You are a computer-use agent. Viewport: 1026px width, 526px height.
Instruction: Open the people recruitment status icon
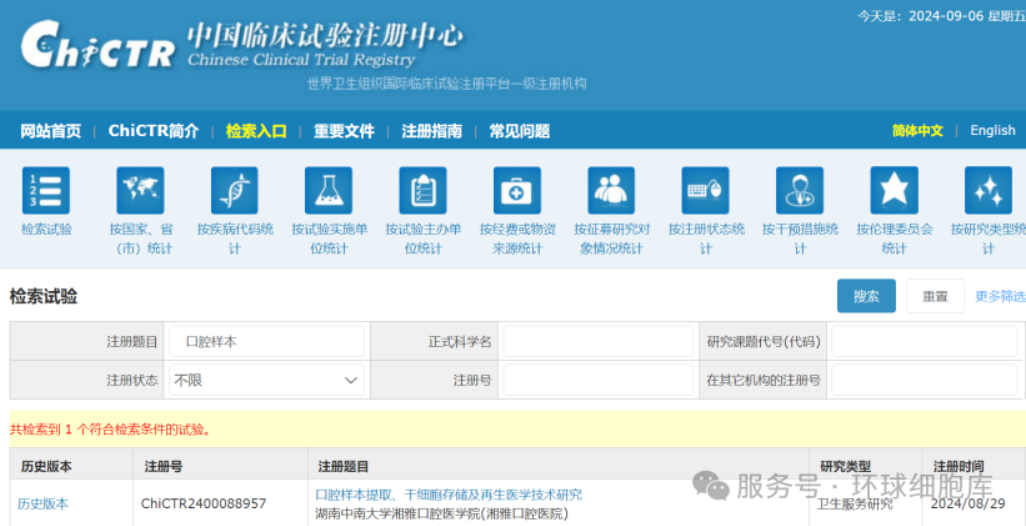coord(611,191)
